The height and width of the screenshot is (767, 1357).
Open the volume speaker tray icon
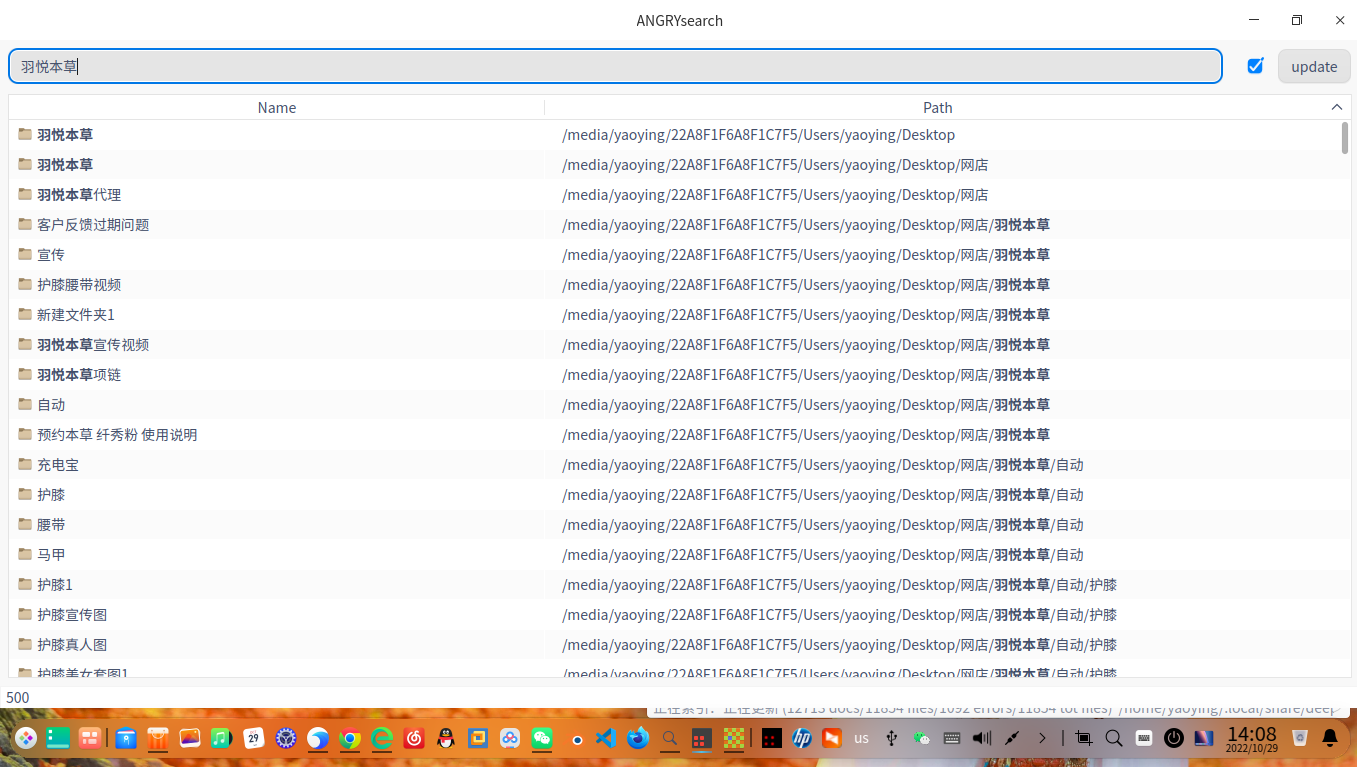click(982, 738)
